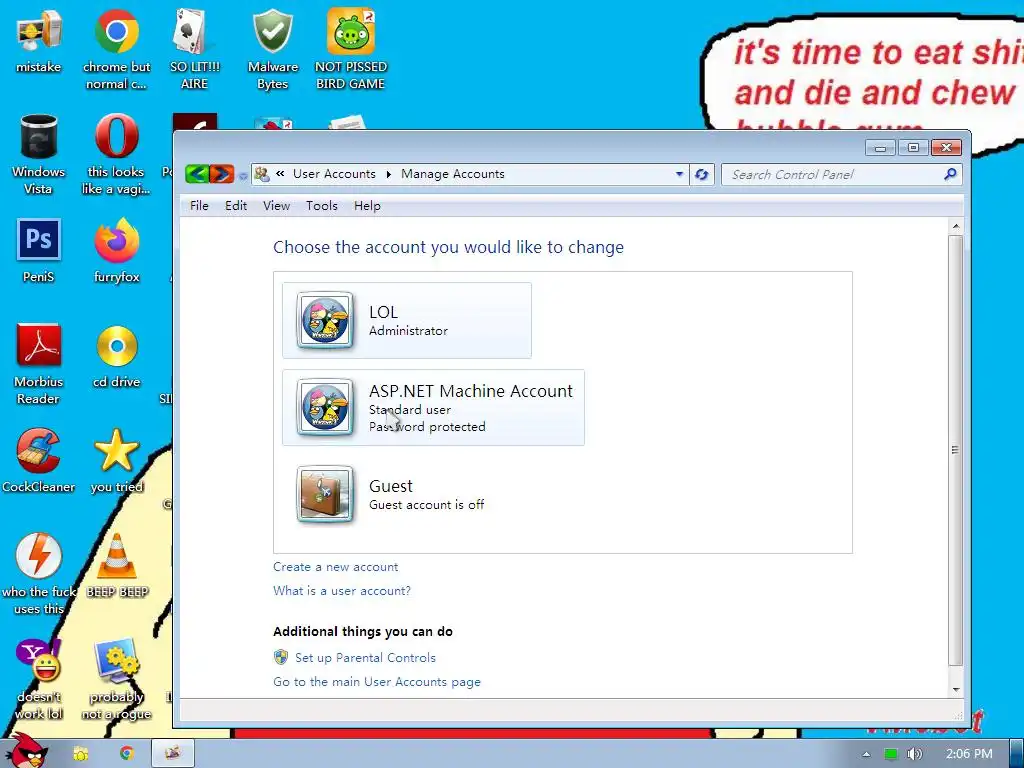This screenshot has width=1024, height=768.
Task: Open Morbius Reader icon
Action: (x=39, y=364)
